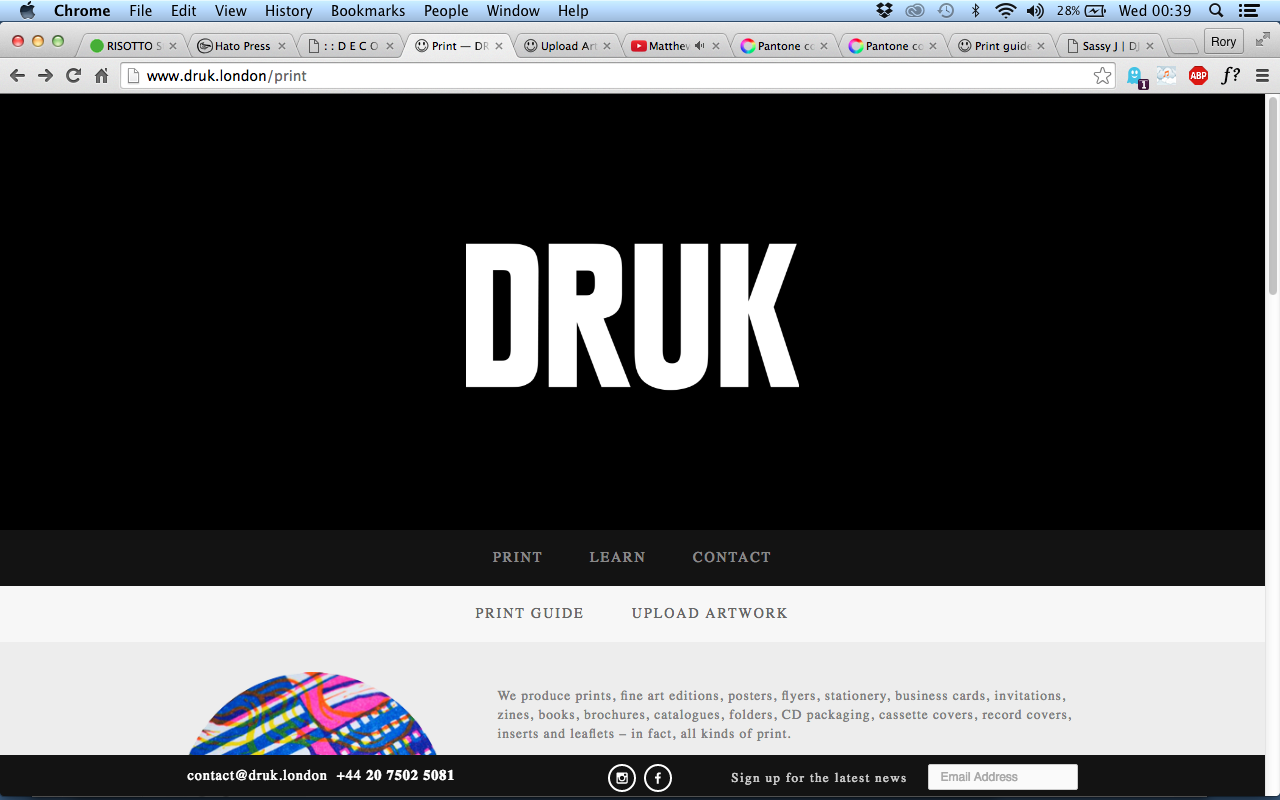Switch to the Hato Press tab
Viewport: 1280px width, 800px height.
coord(242,46)
